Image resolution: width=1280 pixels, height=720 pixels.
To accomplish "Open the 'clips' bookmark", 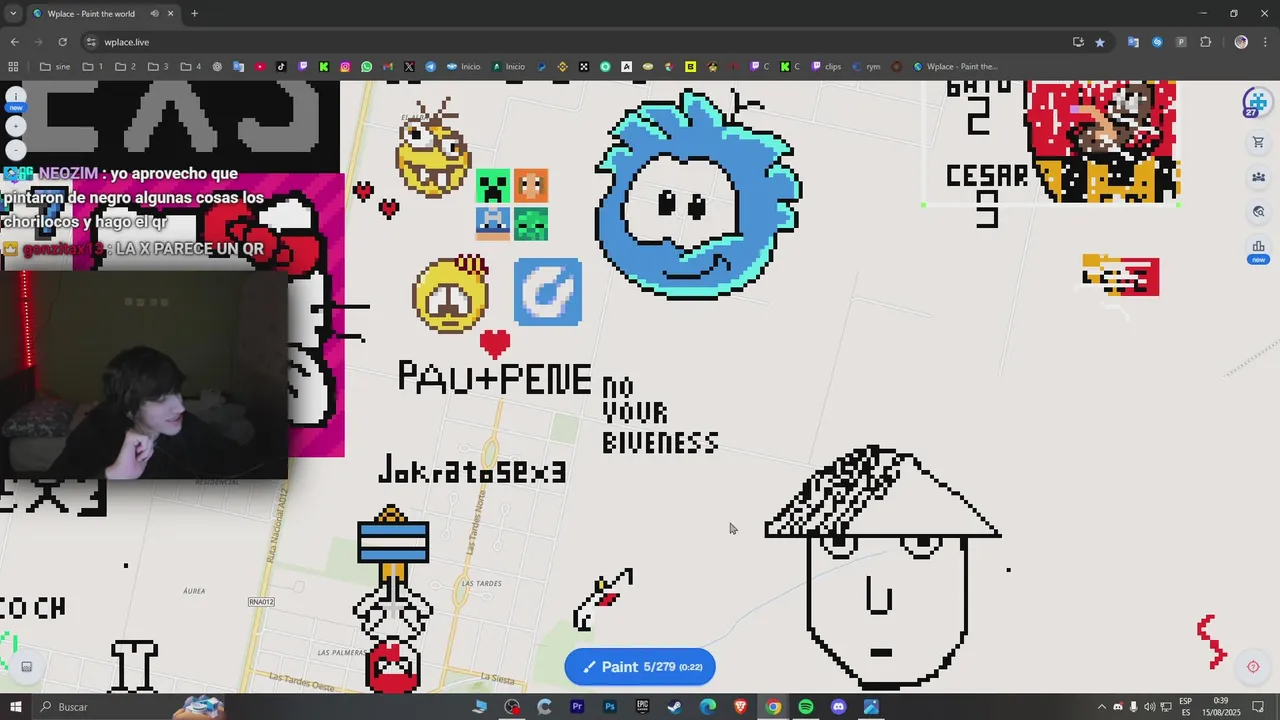I will click(x=826, y=67).
